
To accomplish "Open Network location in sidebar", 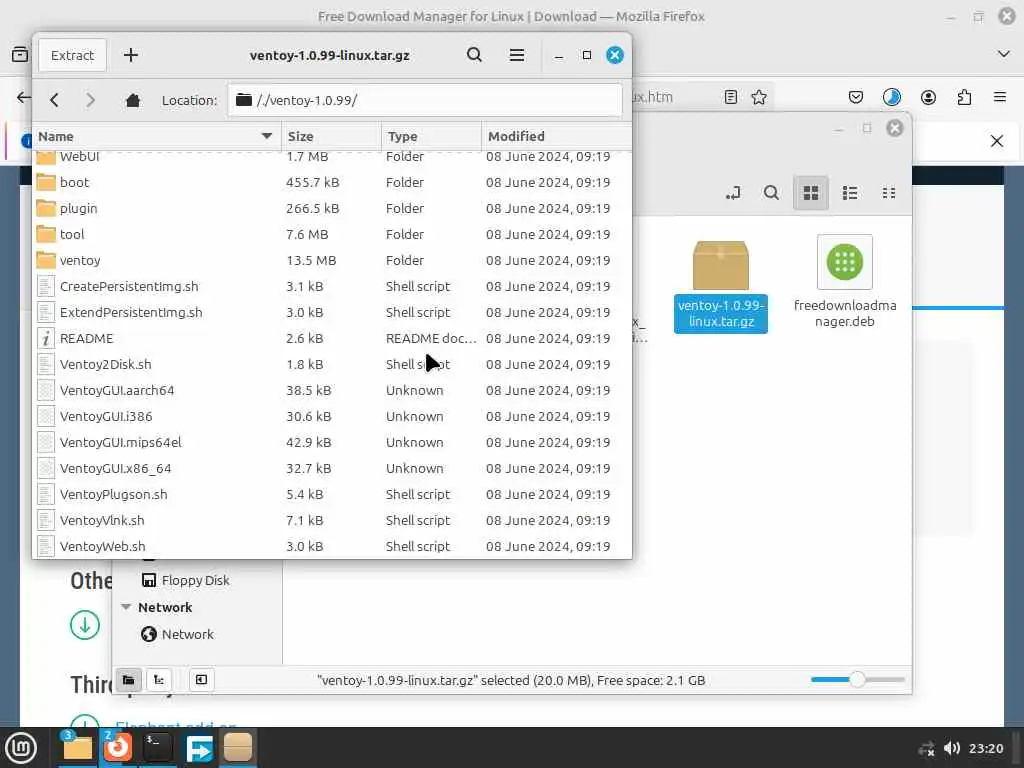I will point(187,634).
